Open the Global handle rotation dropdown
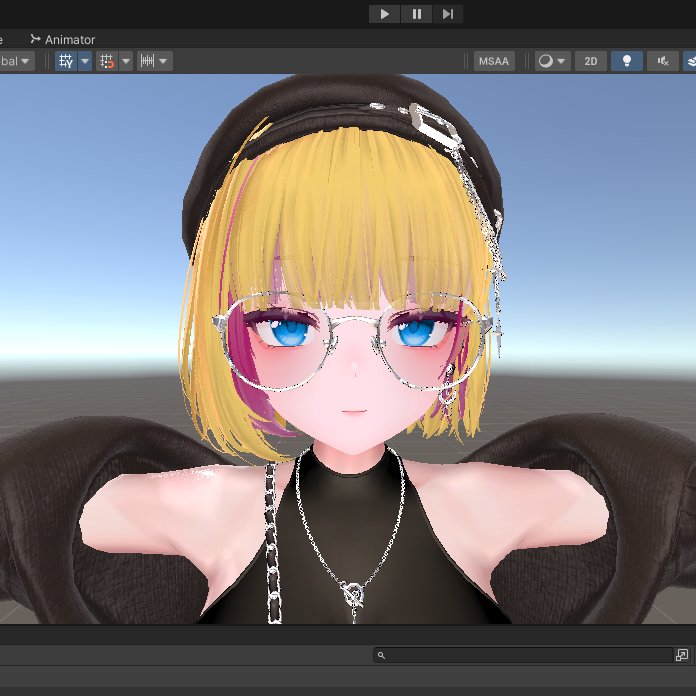The image size is (696, 696). (x=16, y=61)
